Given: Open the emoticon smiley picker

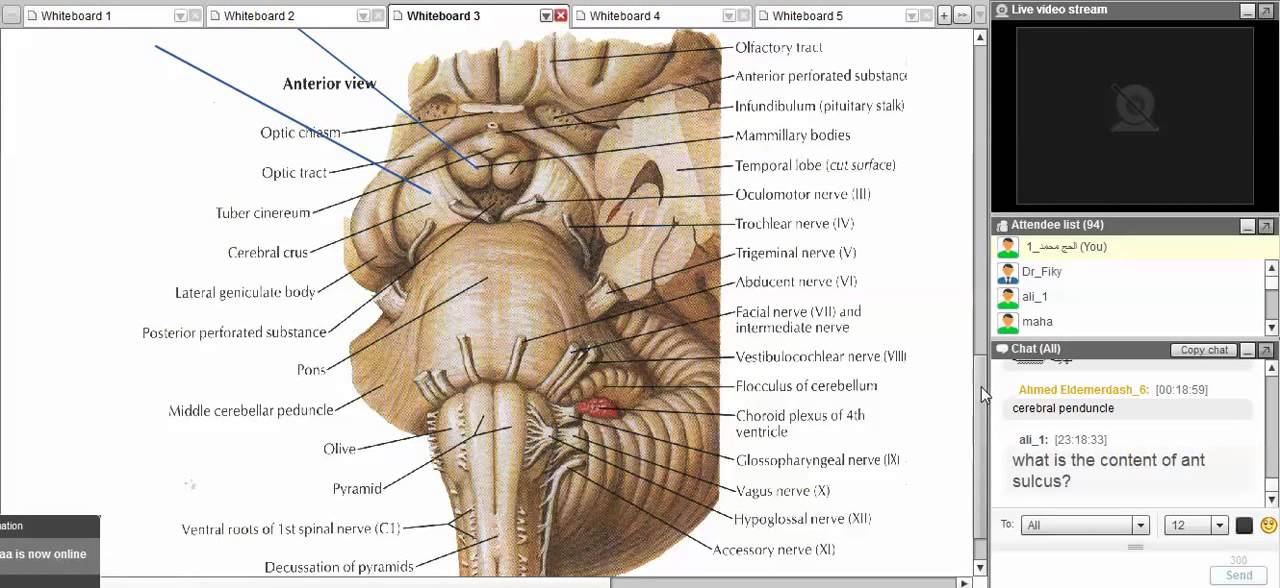Looking at the screenshot, I should (x=1269, y=525).
